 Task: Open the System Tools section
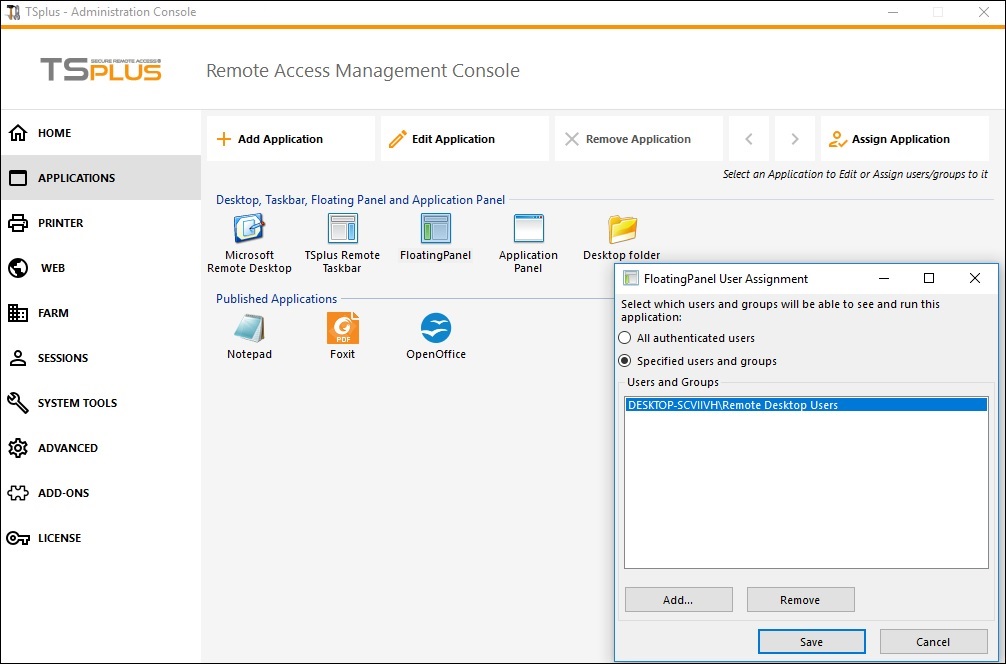[x=77, y=403]
